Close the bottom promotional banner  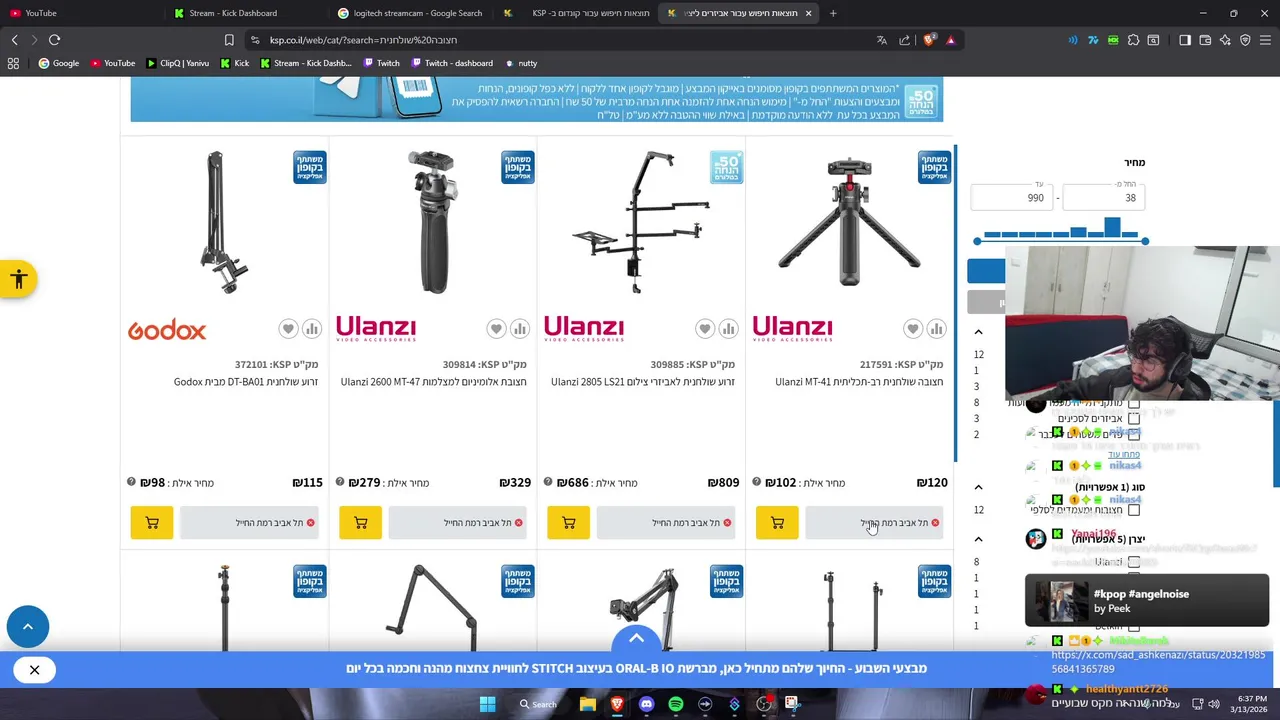[34, 670]
